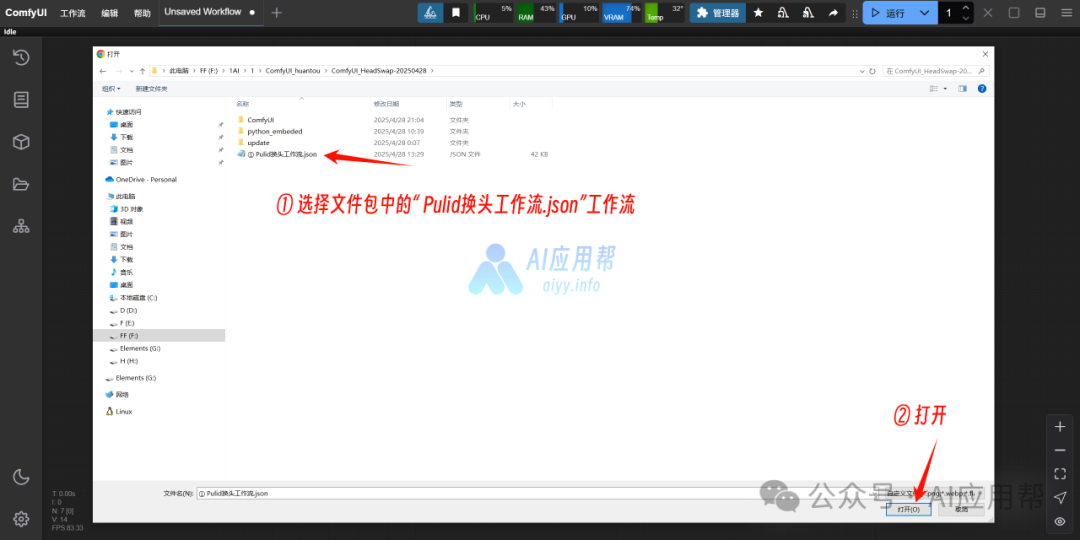Image resolution: width=1080 pixels, height=540 pixels.
Task: Toggle dark theme with moon icon
Action: coord(21,477)
